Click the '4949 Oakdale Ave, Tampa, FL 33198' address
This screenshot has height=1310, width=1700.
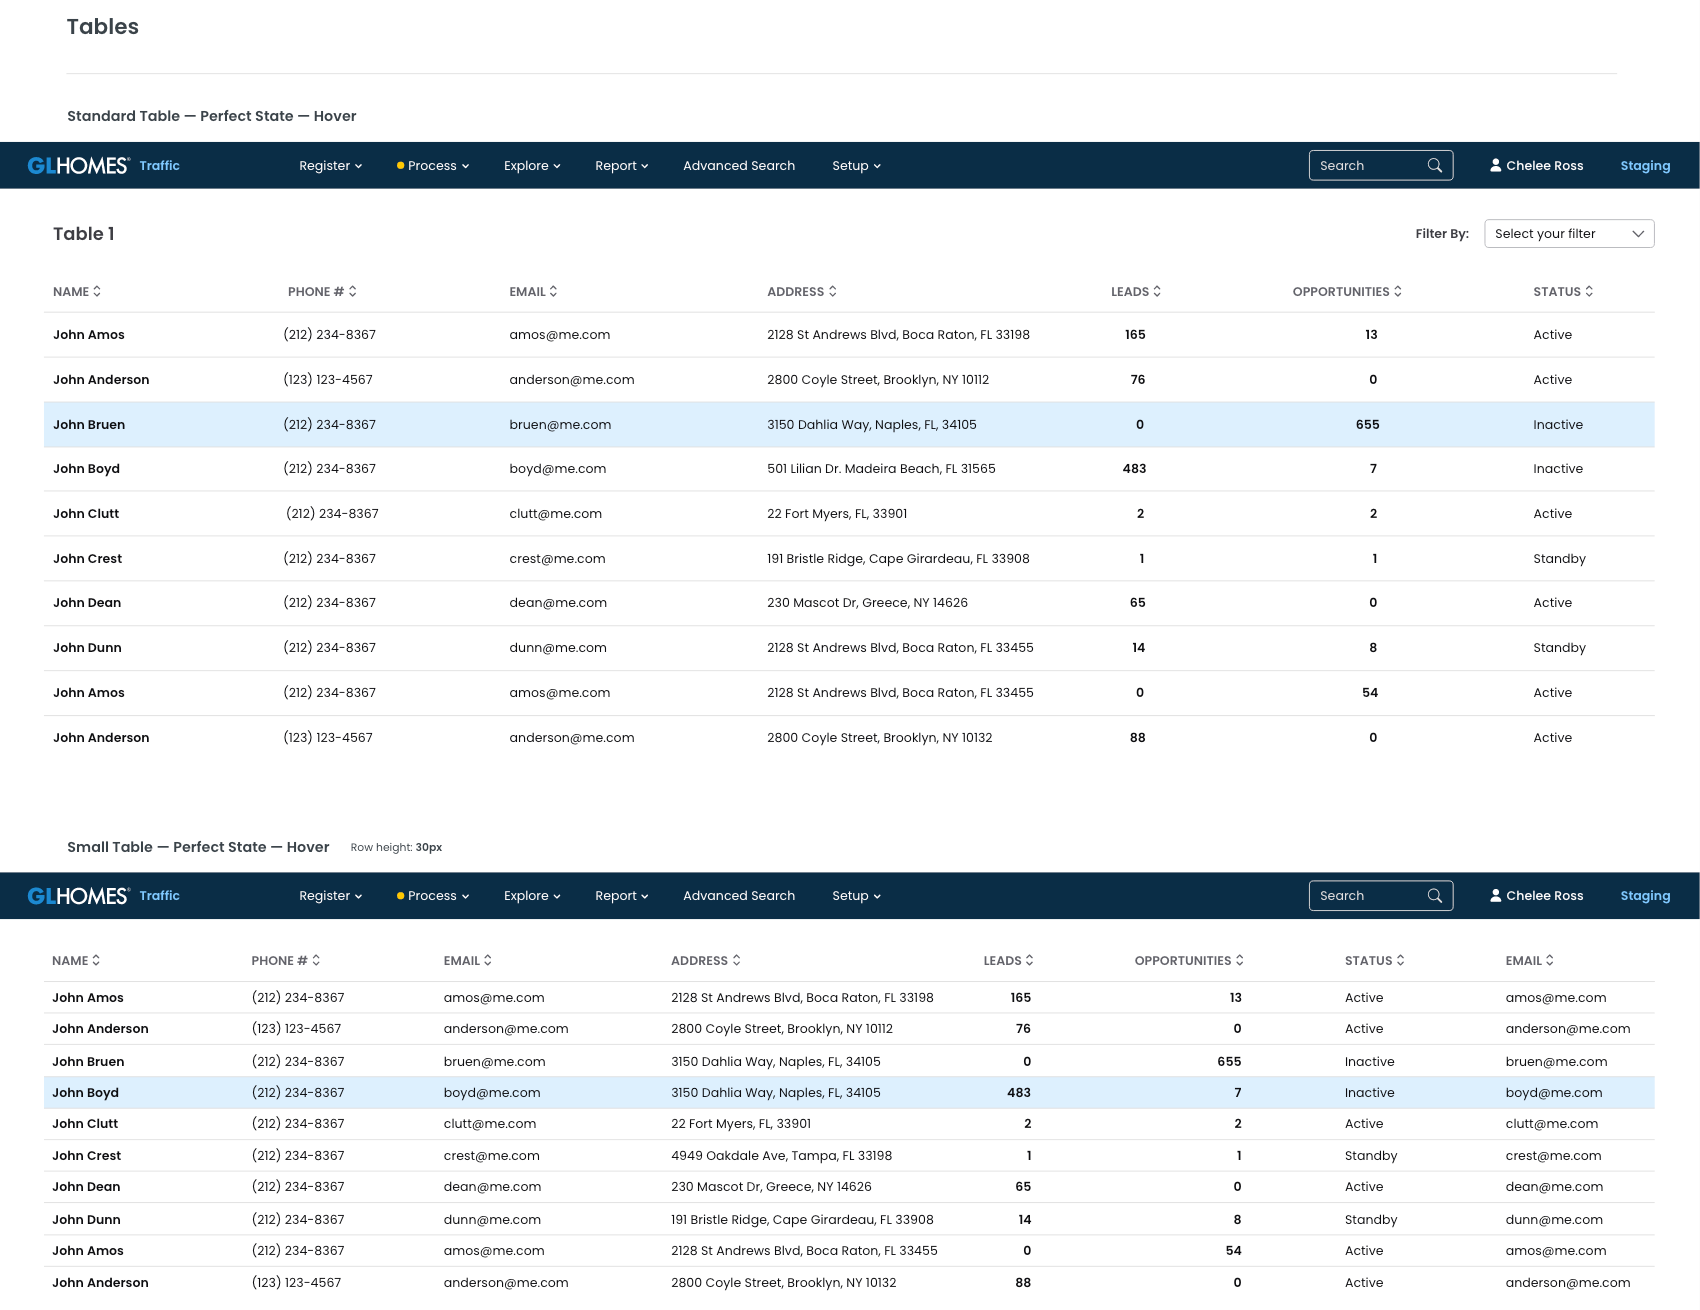click(x=781, y=1156)
